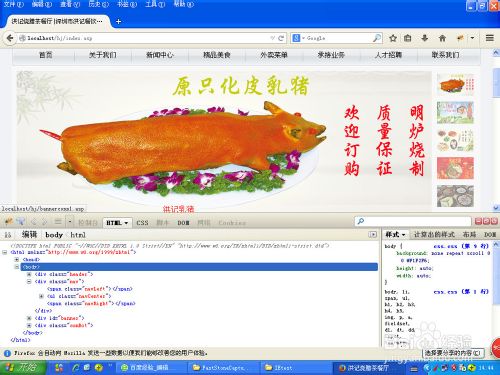Click the Firefox info notification icon
The width and height of the screenshot is (500, 375).
click(x=7, y=353)
